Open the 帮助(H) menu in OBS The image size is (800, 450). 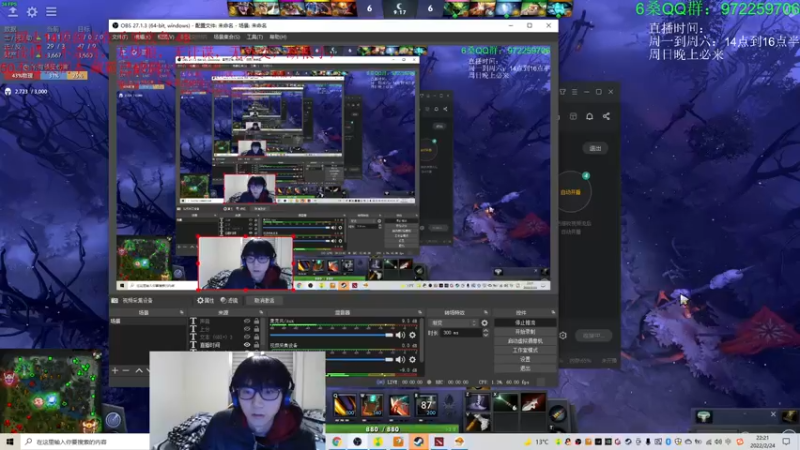[x=278, y=37]
